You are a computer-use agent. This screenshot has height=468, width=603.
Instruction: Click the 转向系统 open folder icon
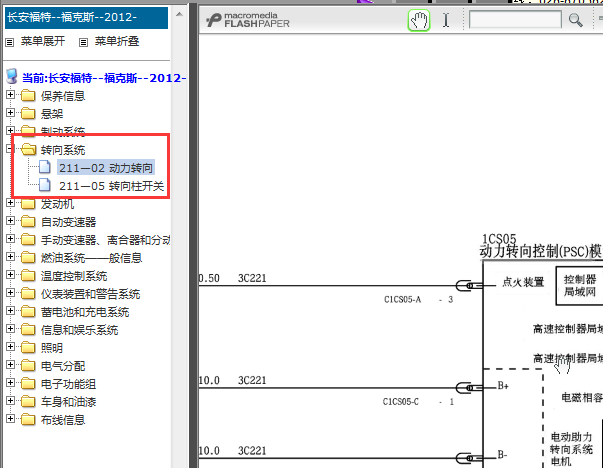point(28,149)
